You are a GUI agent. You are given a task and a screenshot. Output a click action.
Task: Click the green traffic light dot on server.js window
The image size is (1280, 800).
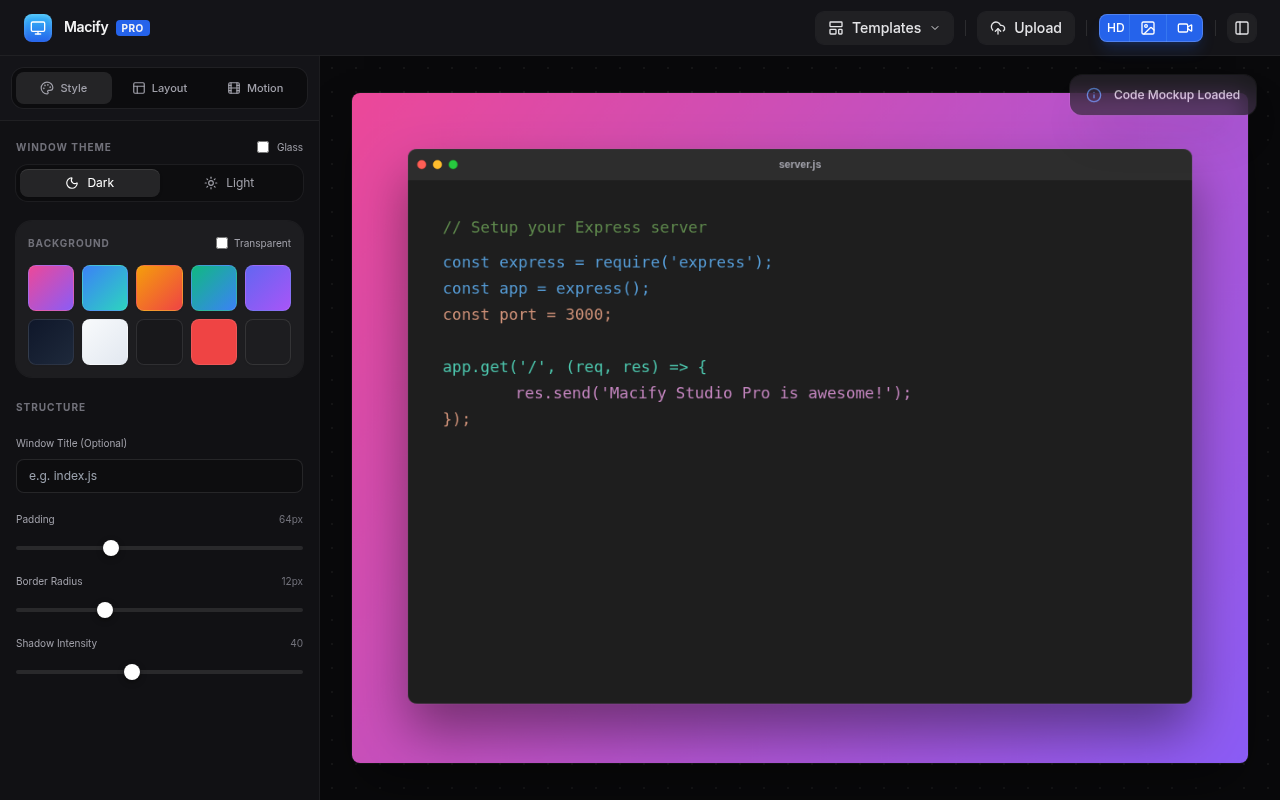(x=453, y=164)
